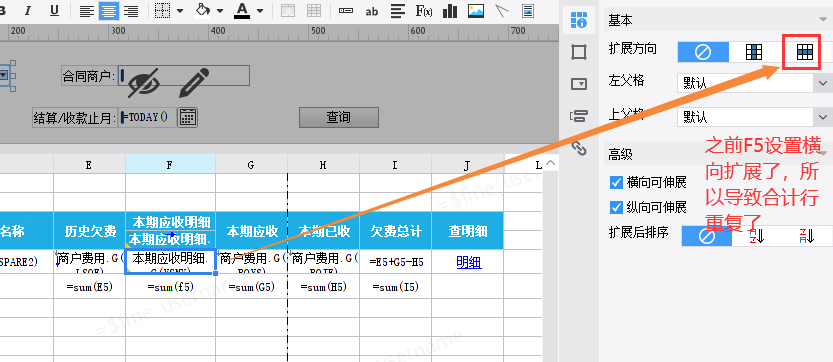Open conditional attributes panel icon
This screenshot has height=362, width=833.
[579, 116]
